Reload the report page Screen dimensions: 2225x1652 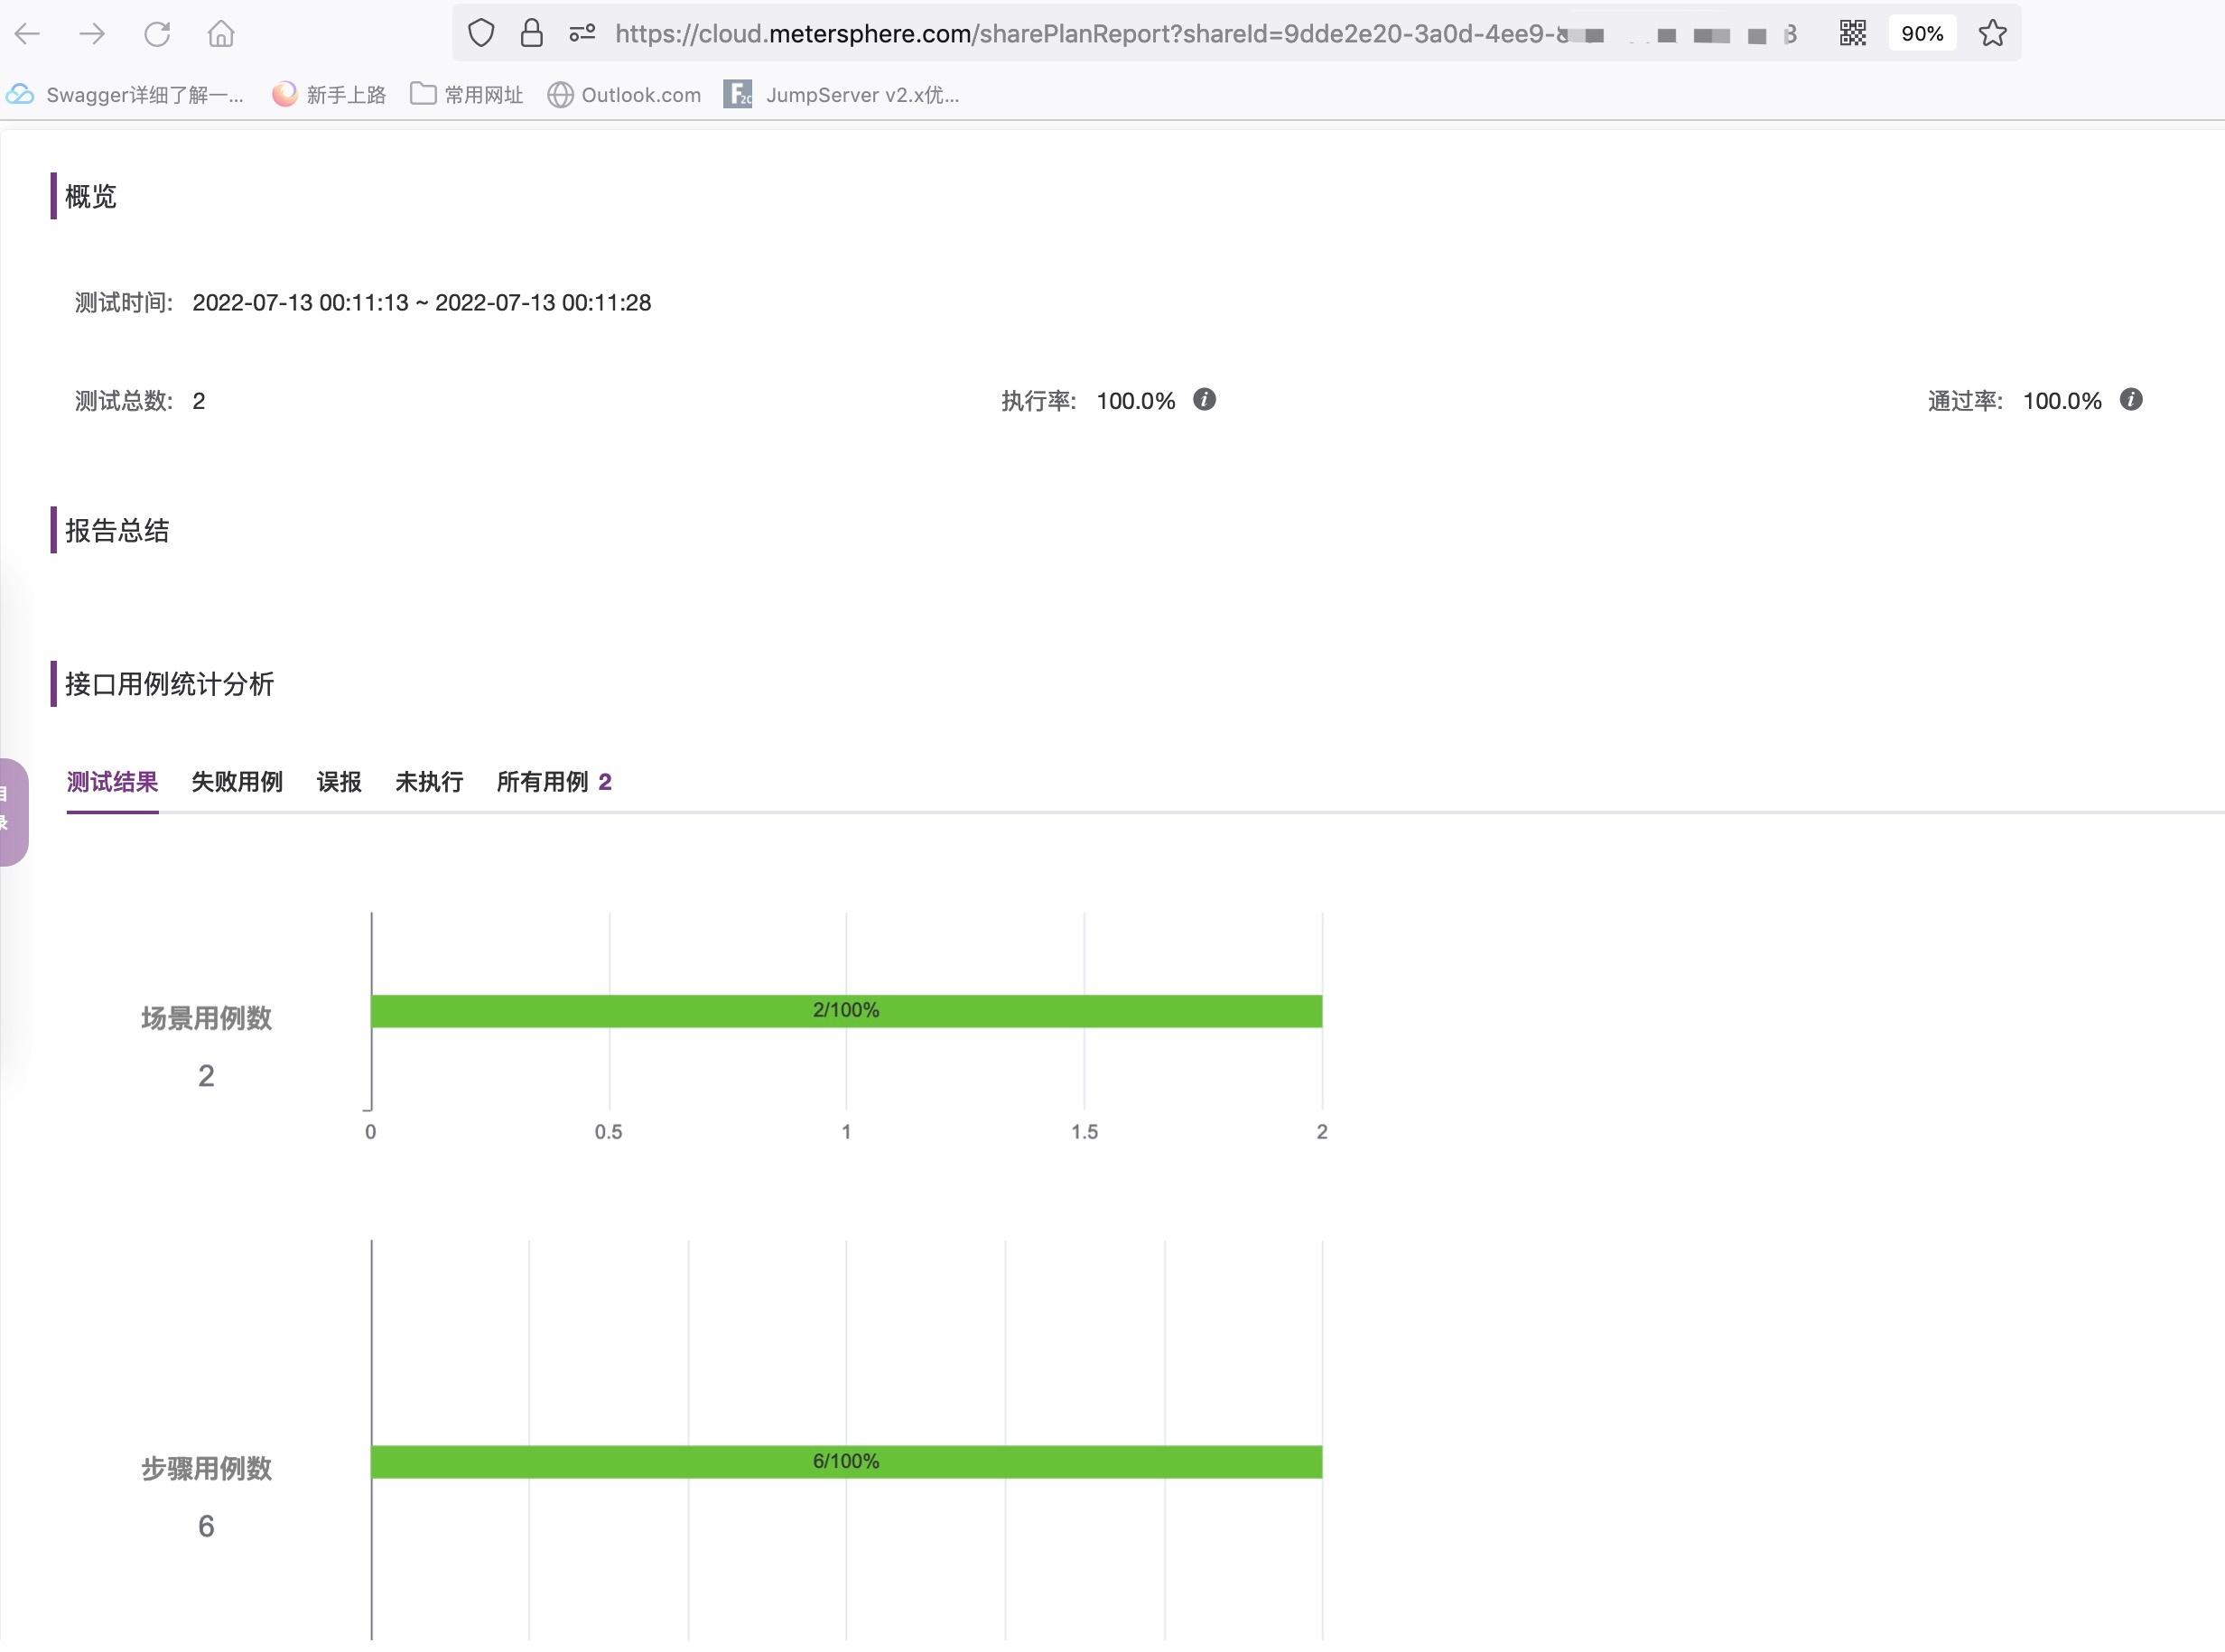158,33
